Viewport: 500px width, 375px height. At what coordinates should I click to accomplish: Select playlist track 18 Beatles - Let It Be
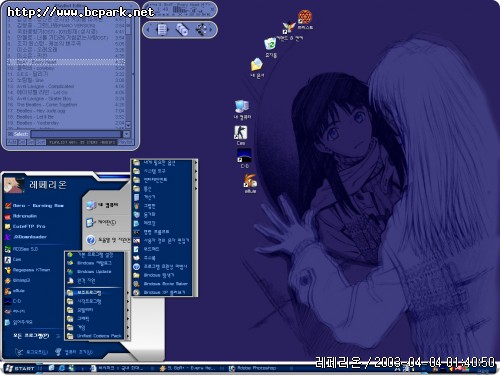[66, 117]
